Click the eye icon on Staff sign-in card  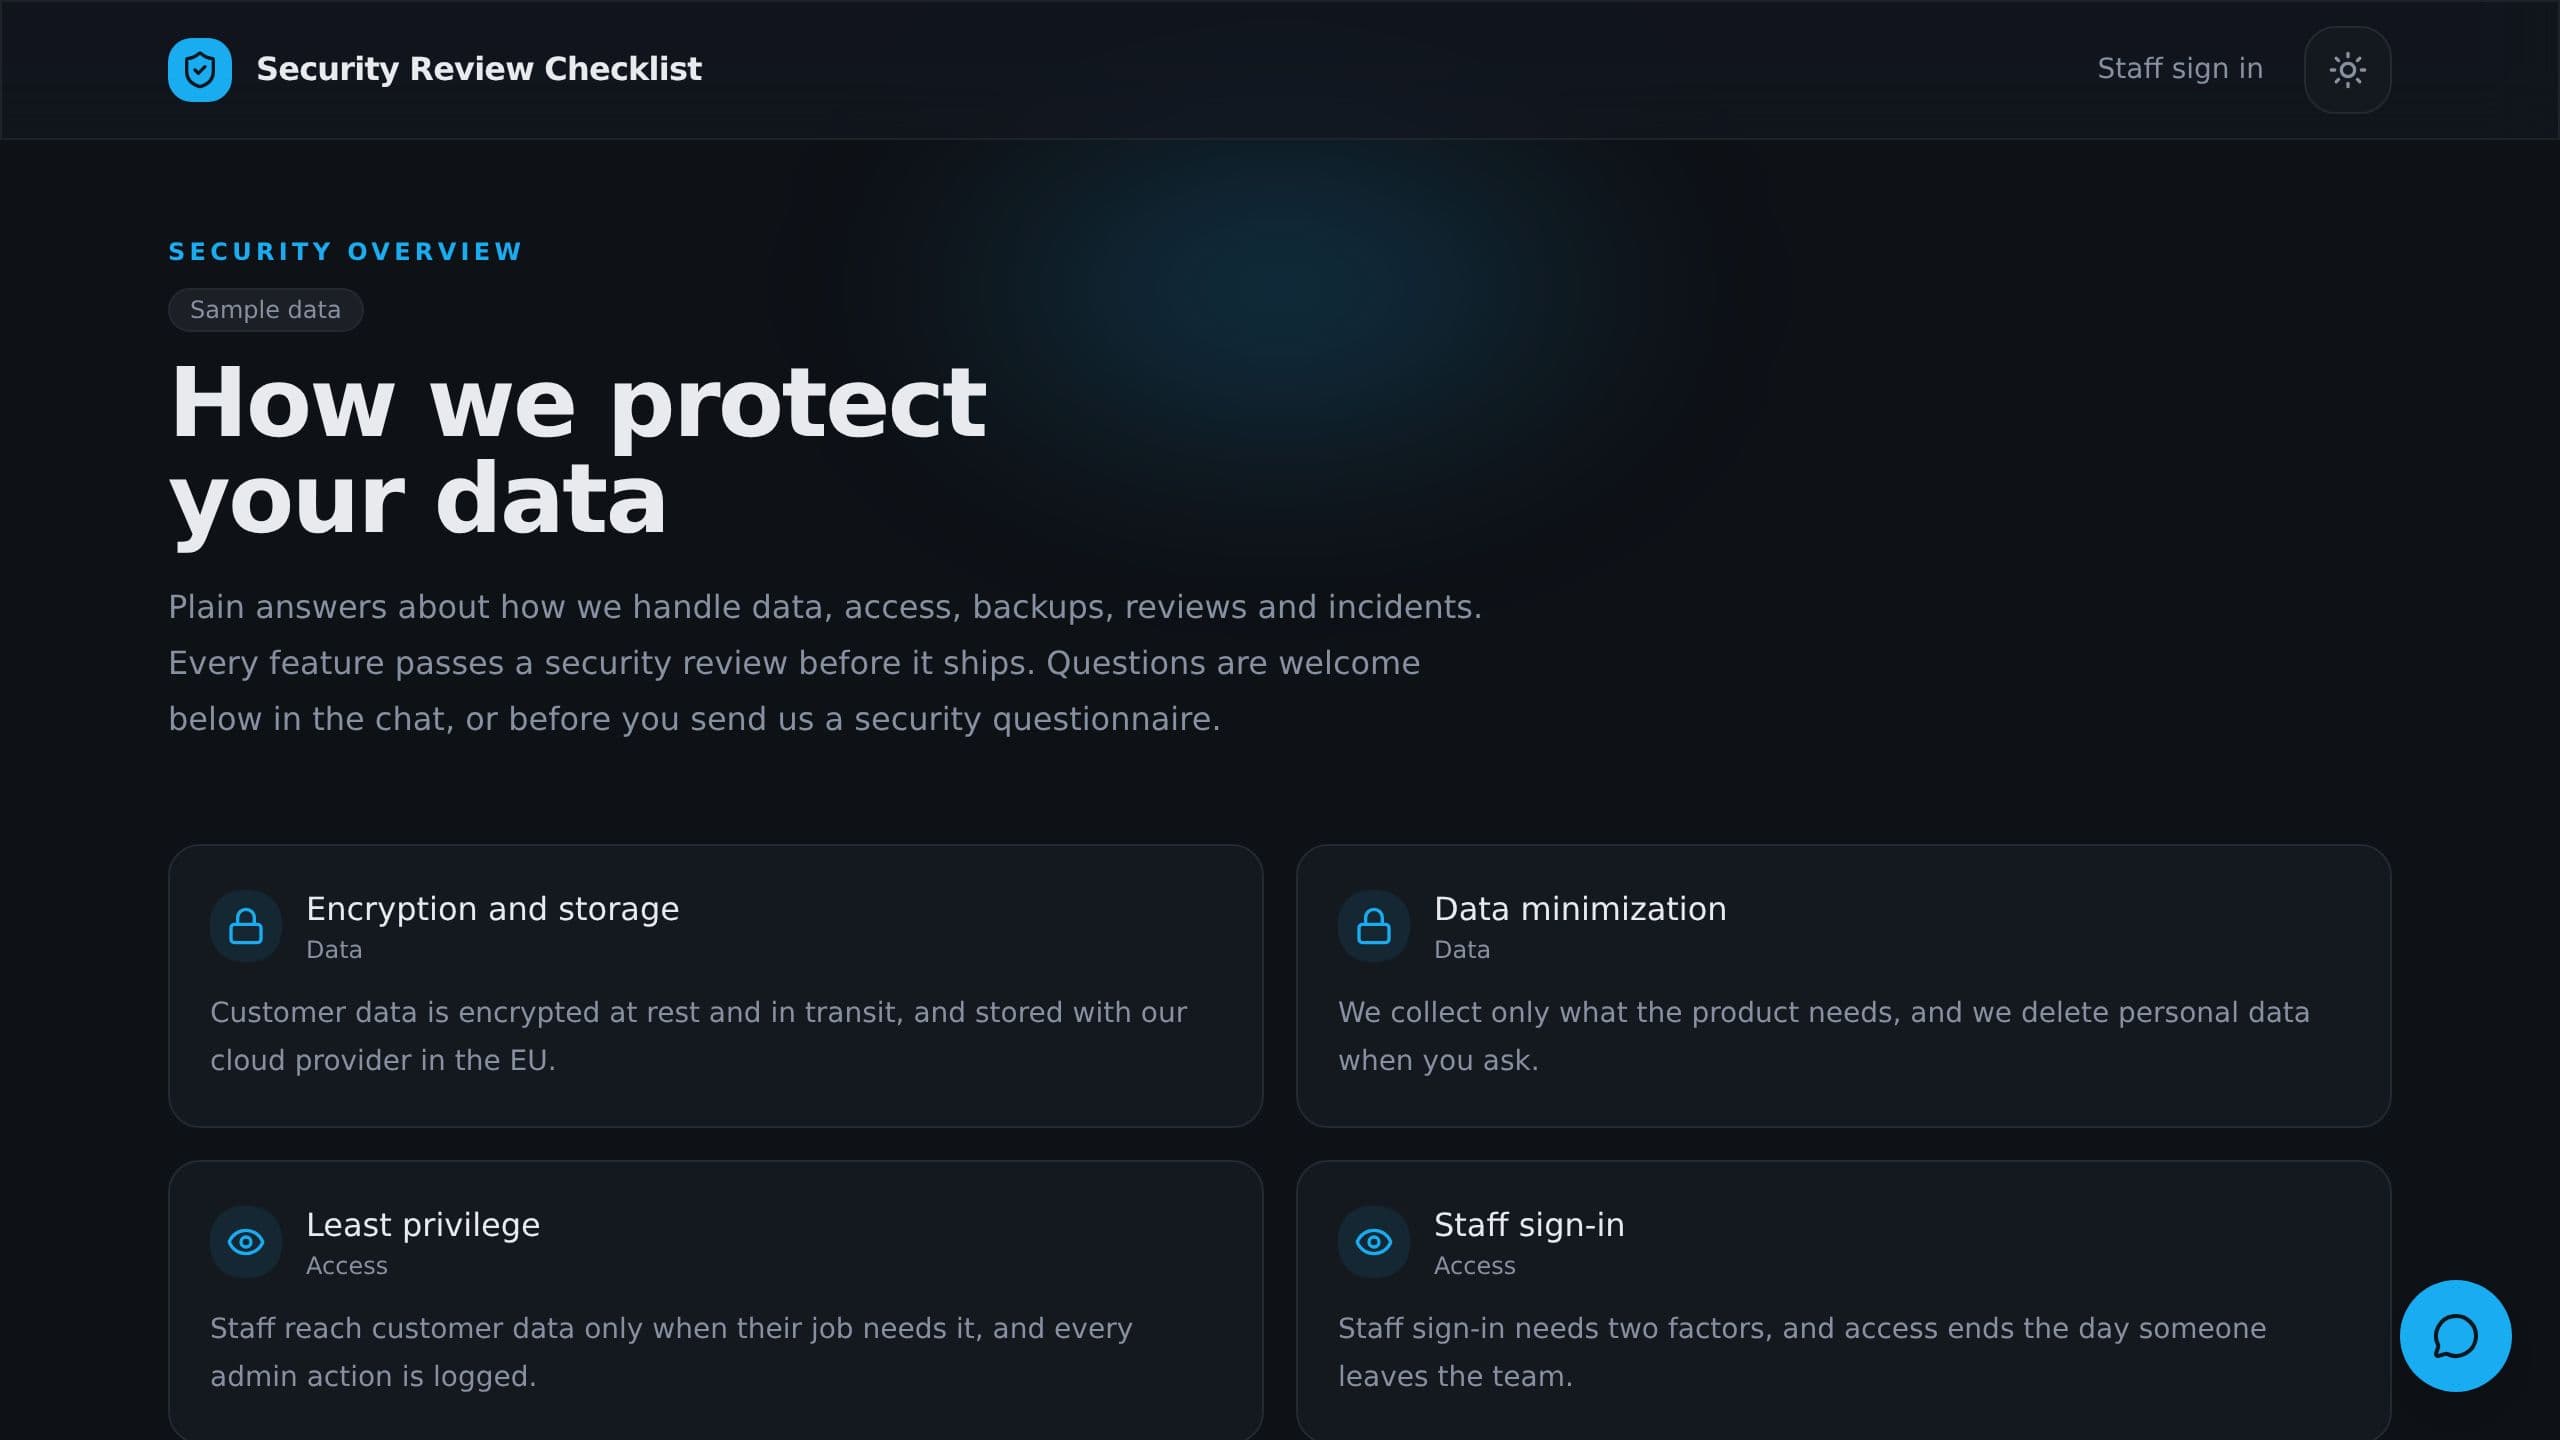pos(1374,1242)
